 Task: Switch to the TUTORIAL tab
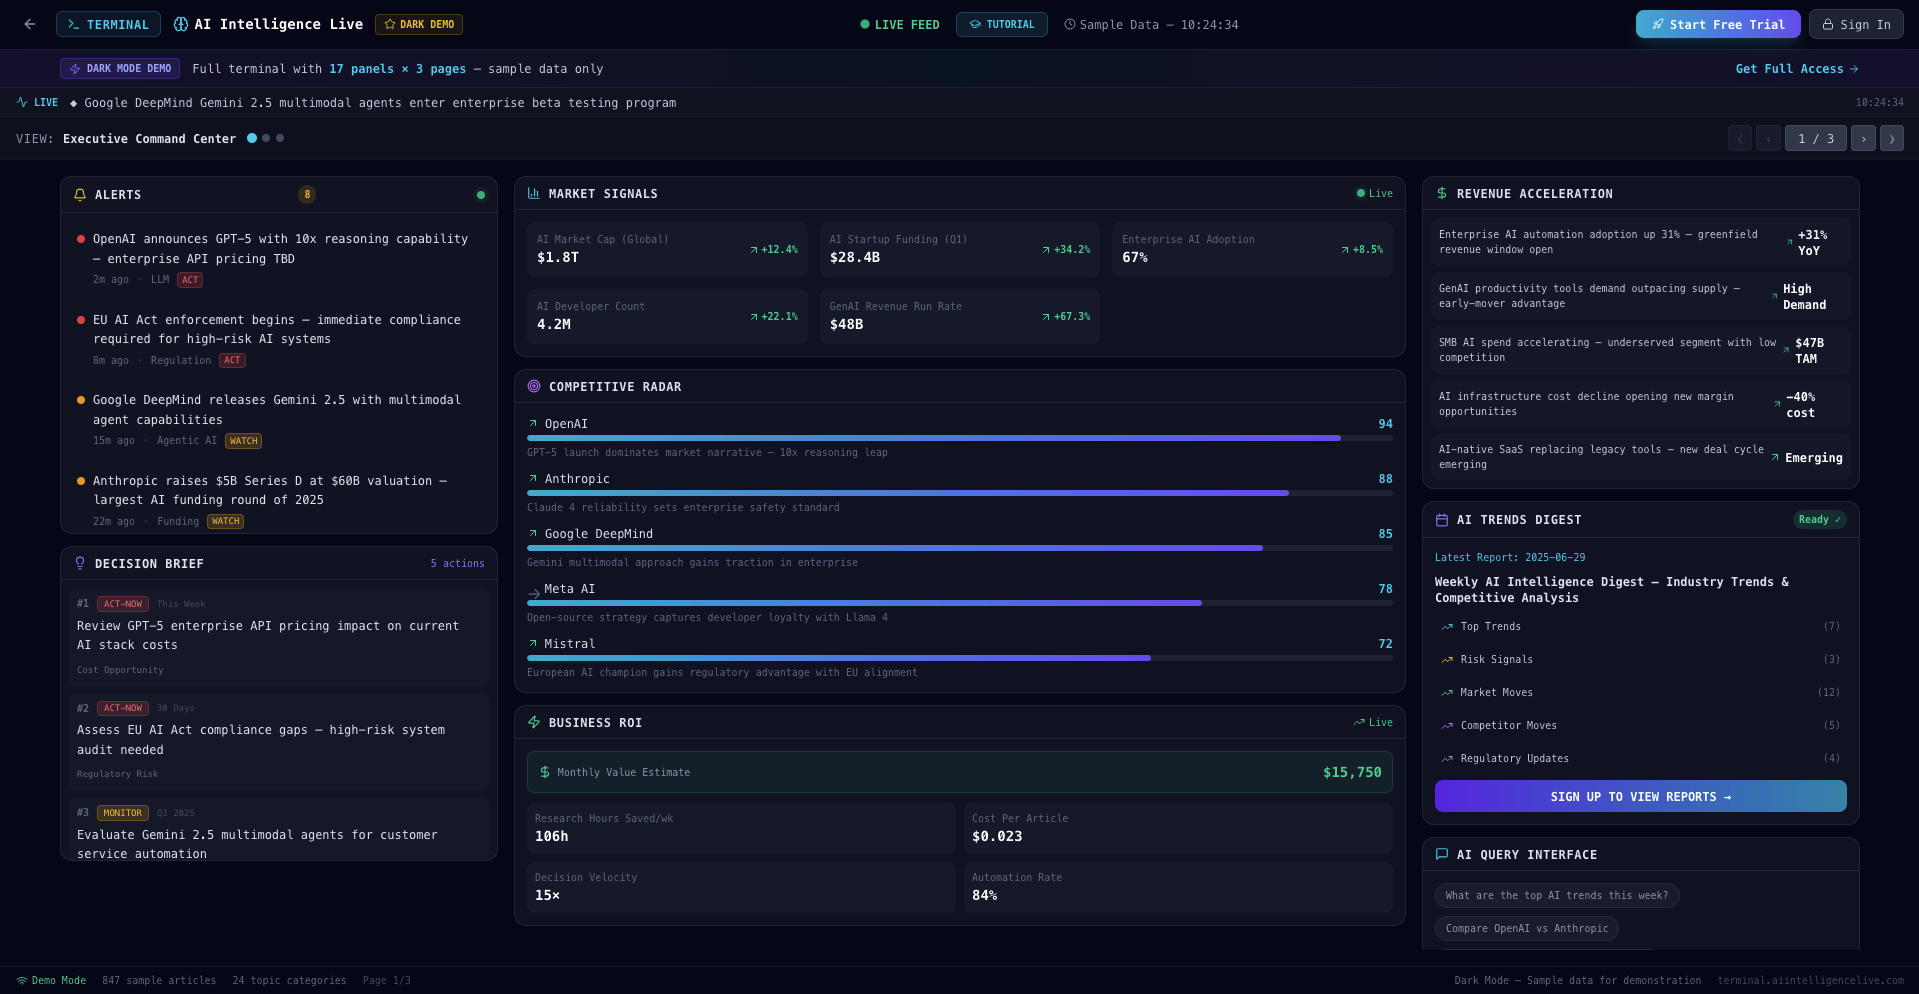(x=1001, y=24)
